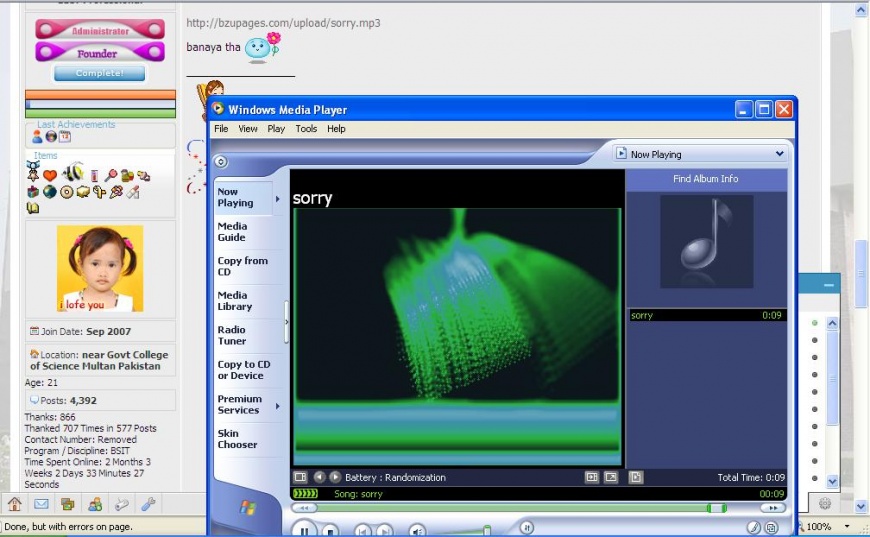870x537 pixels.
Task: Click the fast forward button on seek bar
Action: click(771, 508)
